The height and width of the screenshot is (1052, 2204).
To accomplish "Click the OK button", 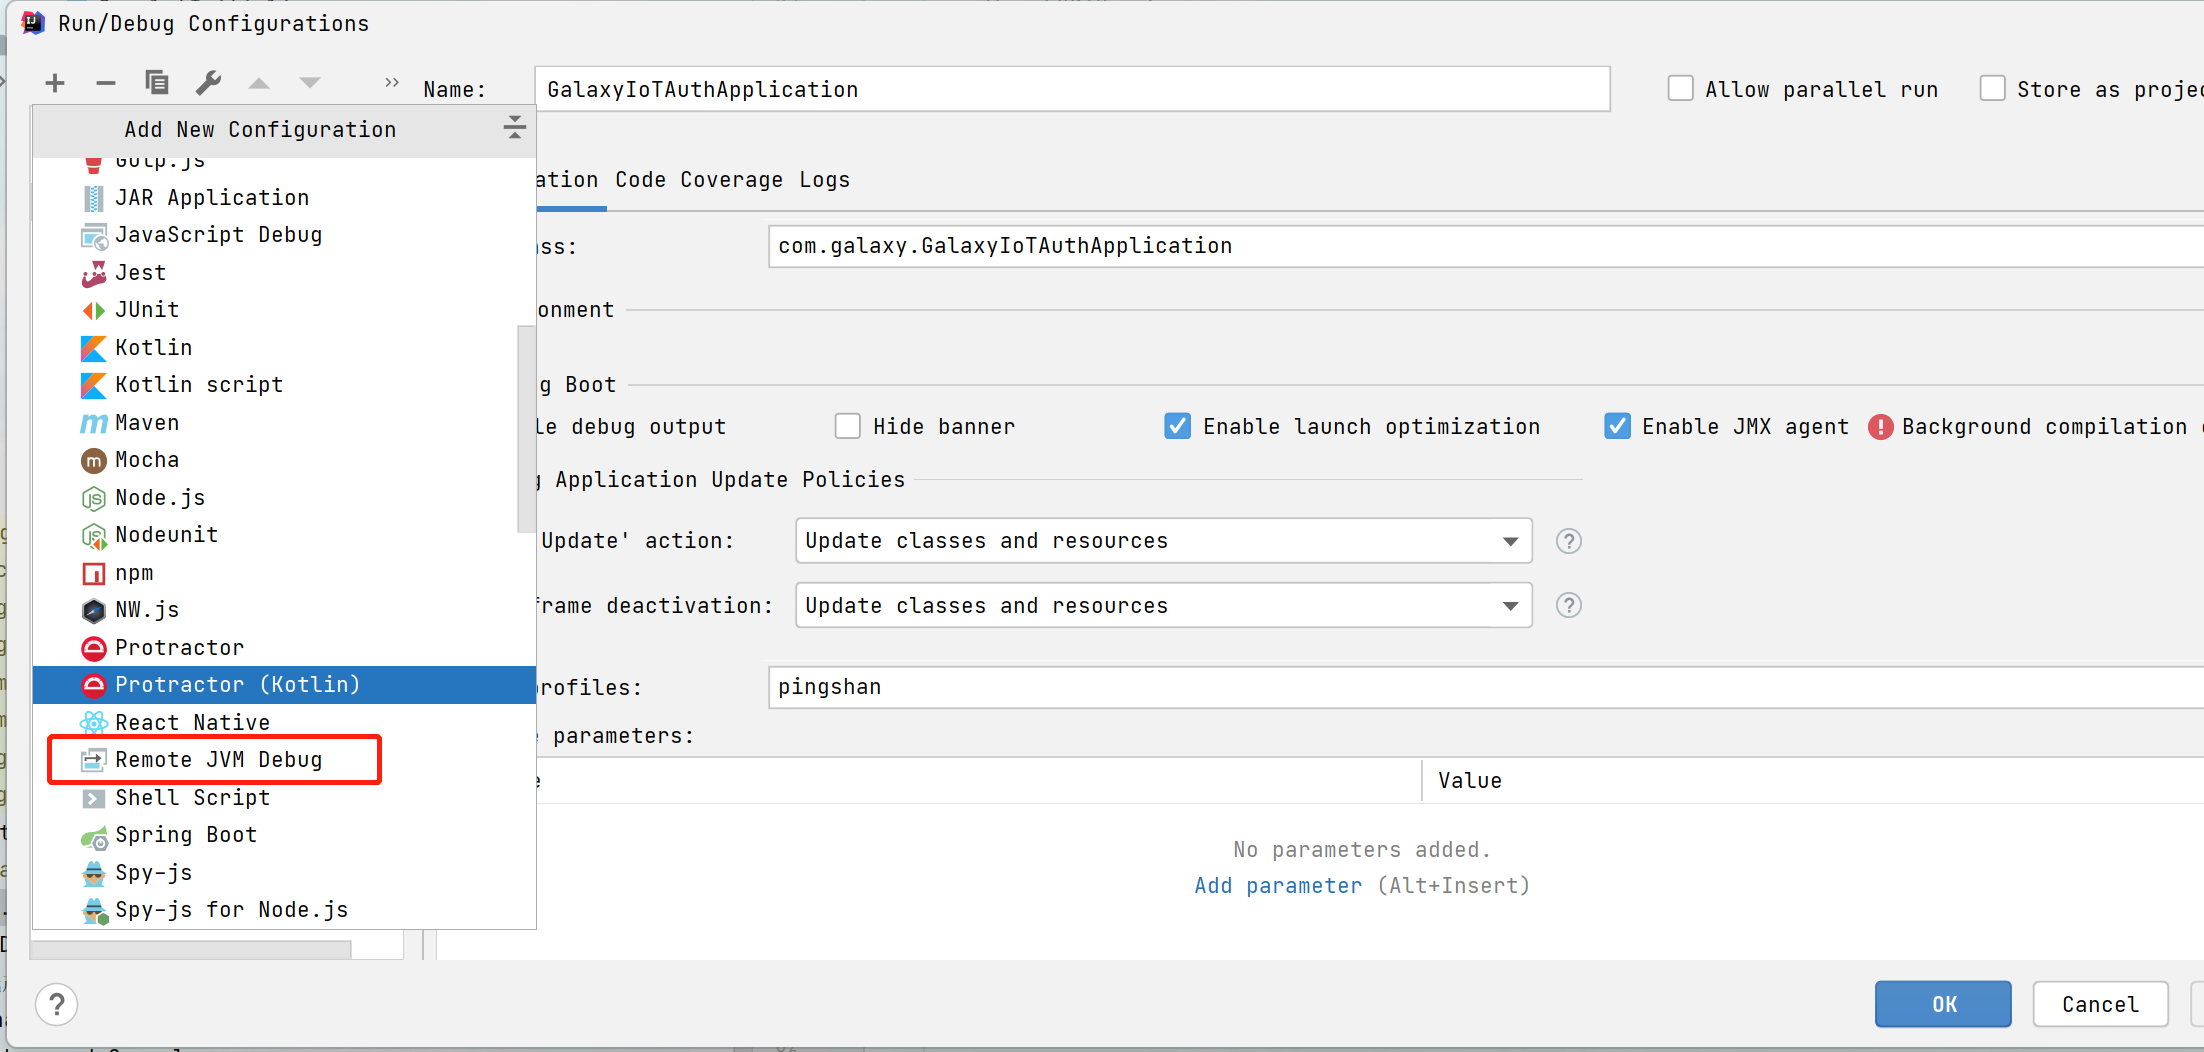I will [x=1943, y=1004].
